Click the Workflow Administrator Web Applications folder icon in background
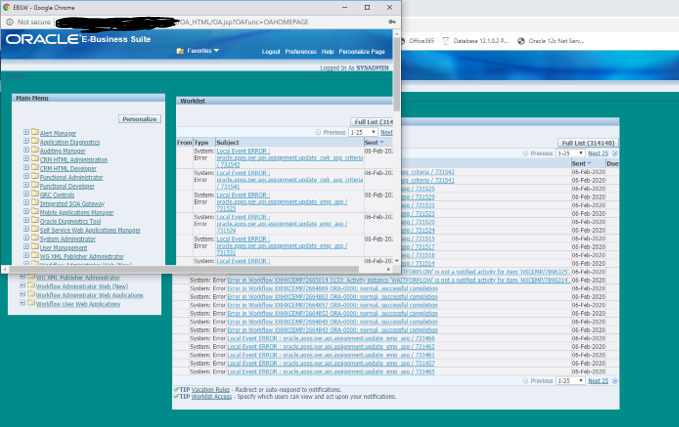Screen dimensions: 679x427 coord(31,294)
